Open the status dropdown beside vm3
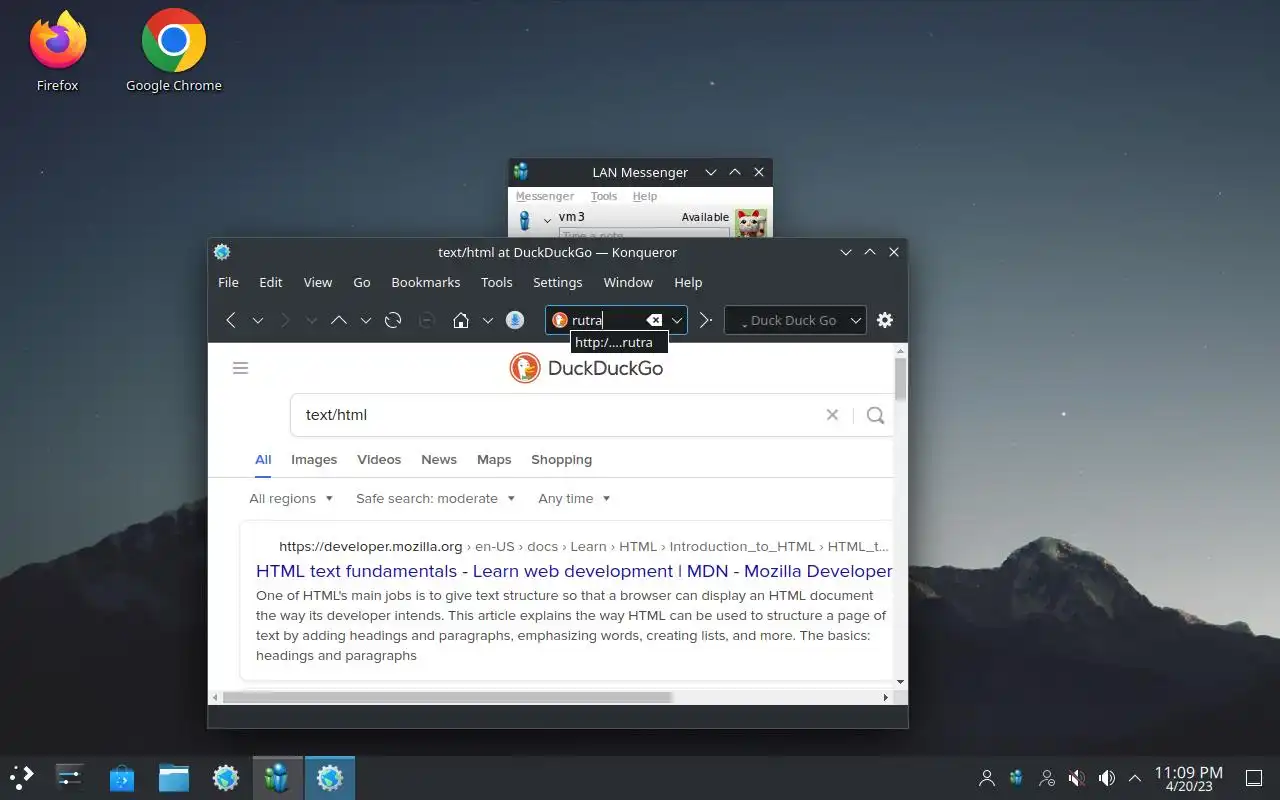Viewport: 1280px width, 800px height. pyautogui.click(x=547, y=220)
